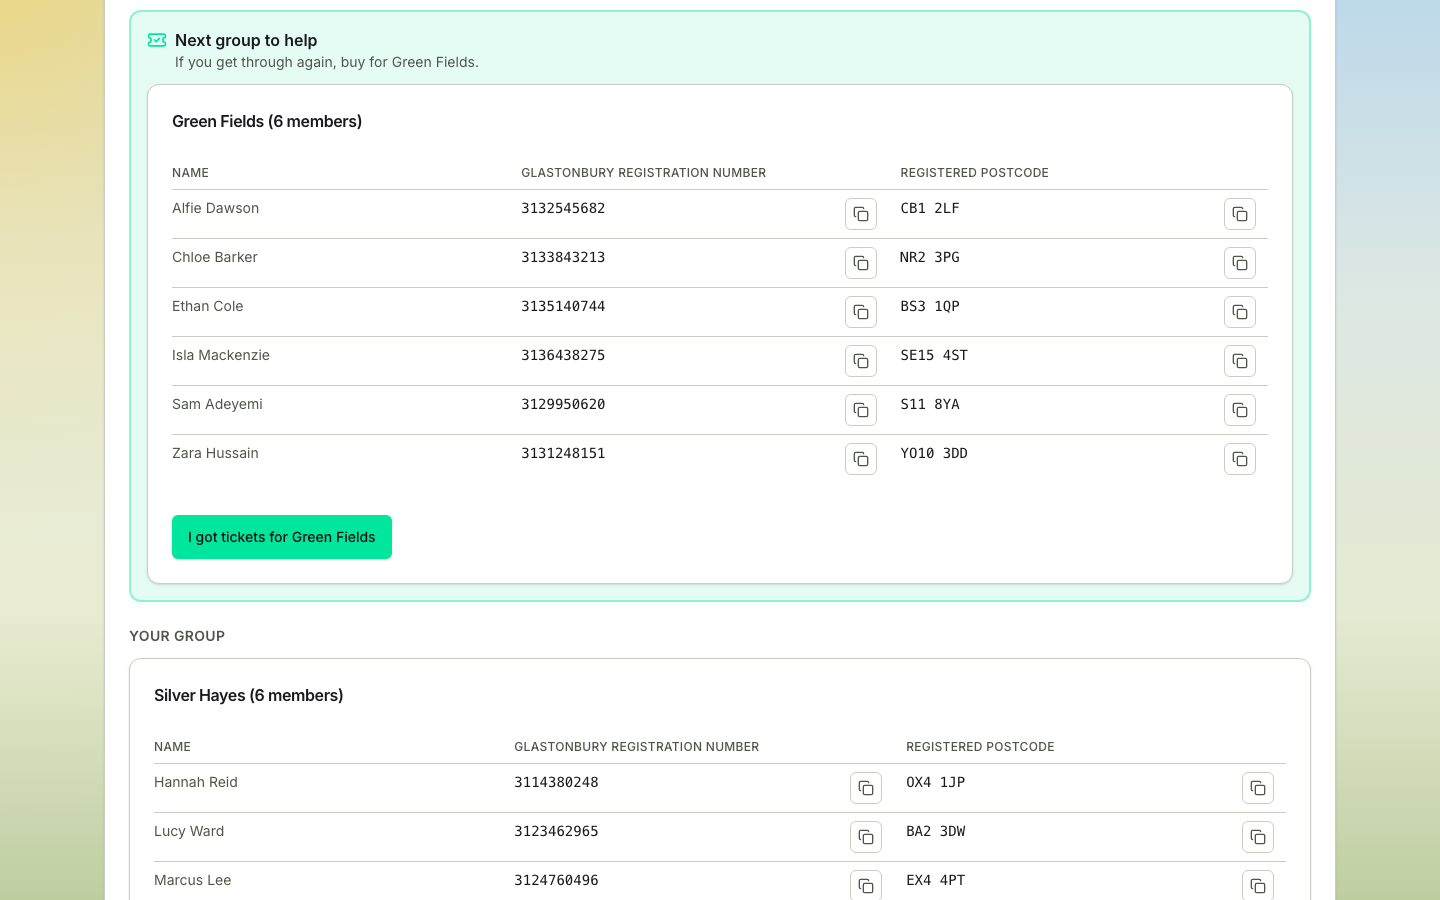Select registration number 3114380248
1440x900 pixels.
point(556,782)
